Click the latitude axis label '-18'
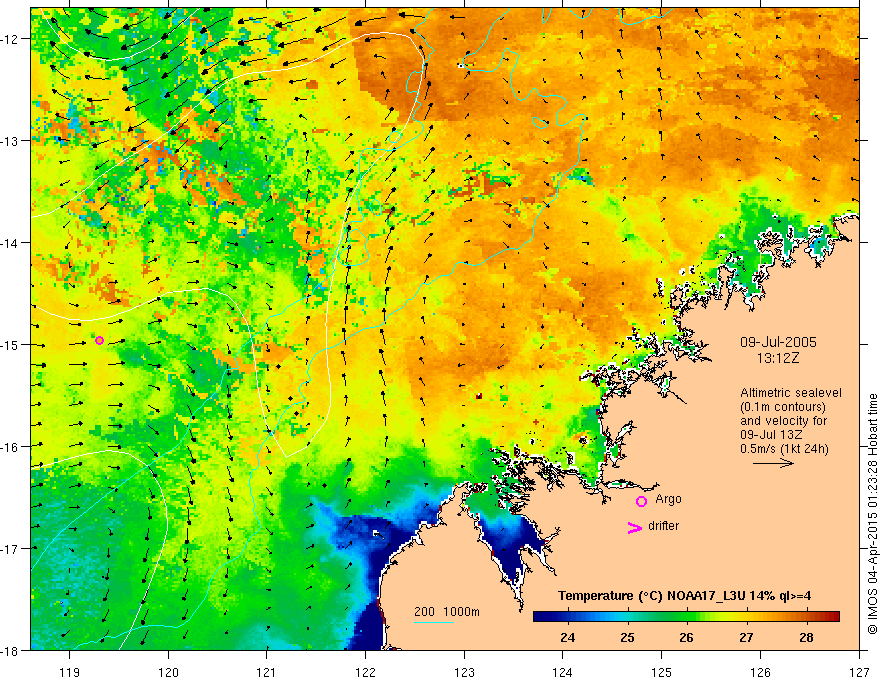 10,650
